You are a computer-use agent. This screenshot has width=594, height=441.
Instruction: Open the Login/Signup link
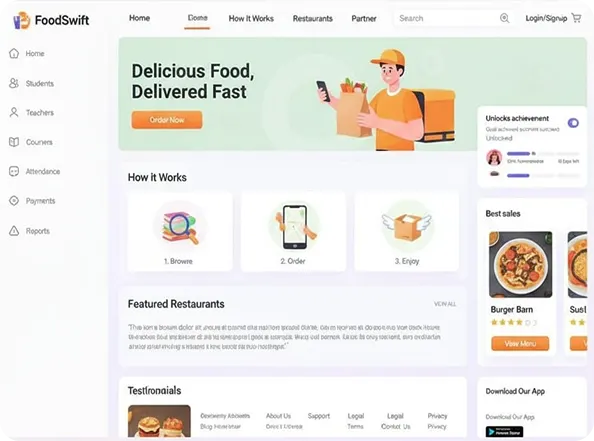point(546,18)
